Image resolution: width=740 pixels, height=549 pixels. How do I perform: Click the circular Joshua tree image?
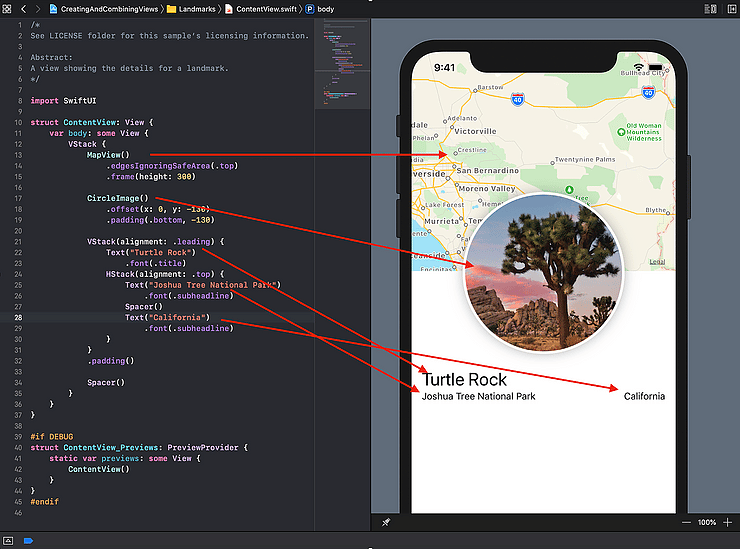point(544,272)
